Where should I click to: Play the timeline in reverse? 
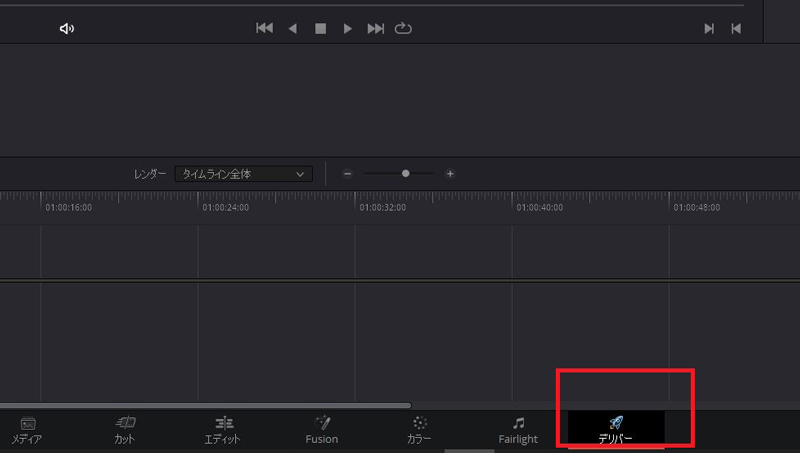tap(293, 29)
